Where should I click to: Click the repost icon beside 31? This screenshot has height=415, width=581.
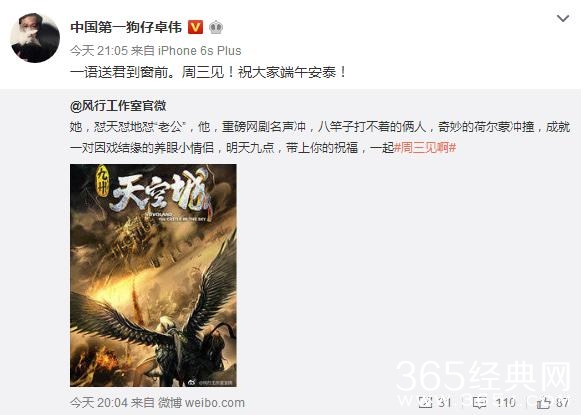pyautogui.click(x=425, y=402)
